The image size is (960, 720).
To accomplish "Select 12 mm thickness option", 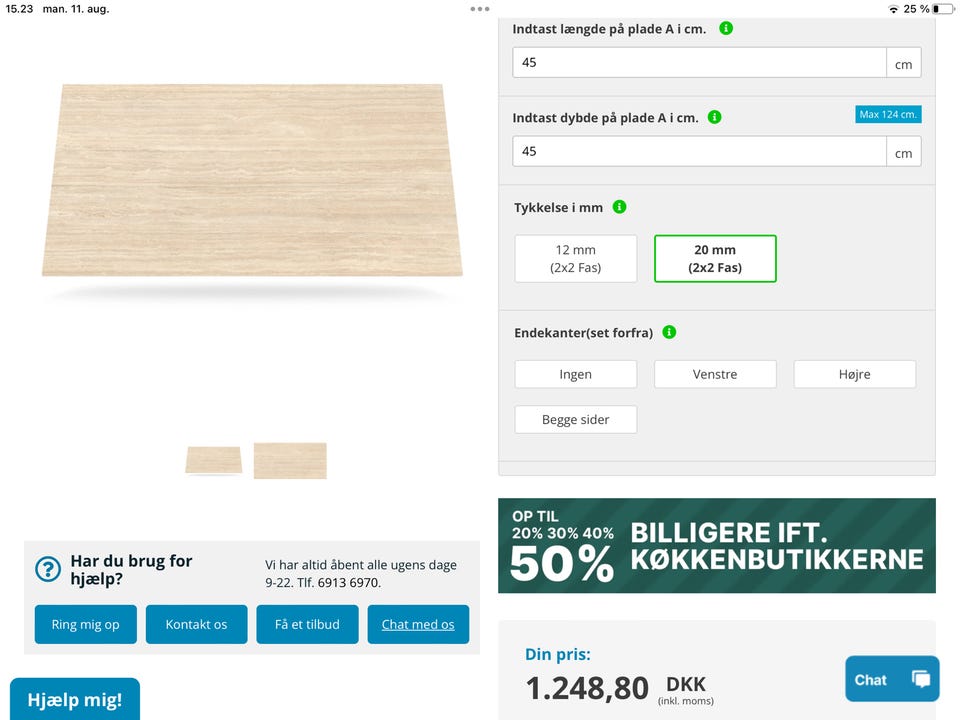I will click(575, 259).
